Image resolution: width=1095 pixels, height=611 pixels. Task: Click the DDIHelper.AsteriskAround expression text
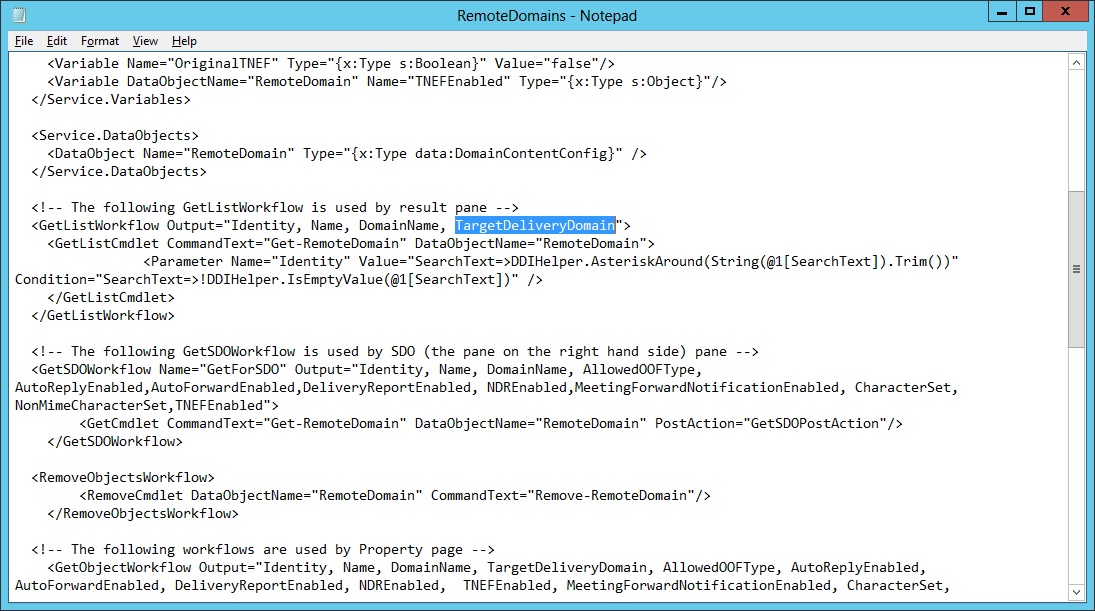pyautogui.click(x=595, y=262)
